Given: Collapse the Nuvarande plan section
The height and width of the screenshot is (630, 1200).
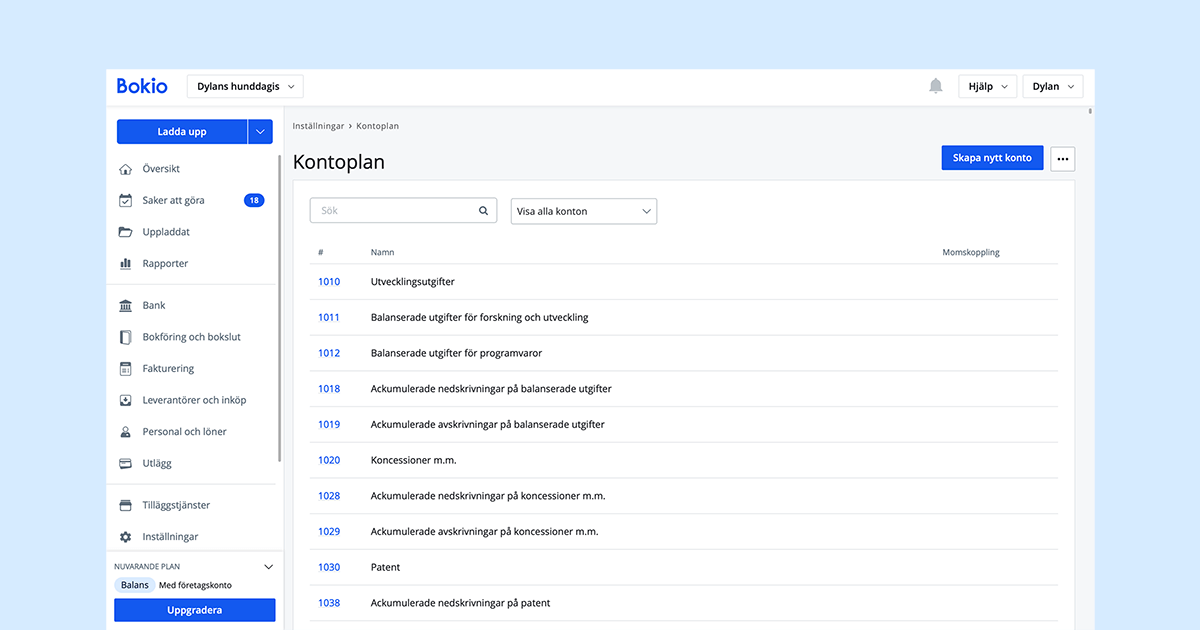Looking at the screenshot, I should (268, 567).
